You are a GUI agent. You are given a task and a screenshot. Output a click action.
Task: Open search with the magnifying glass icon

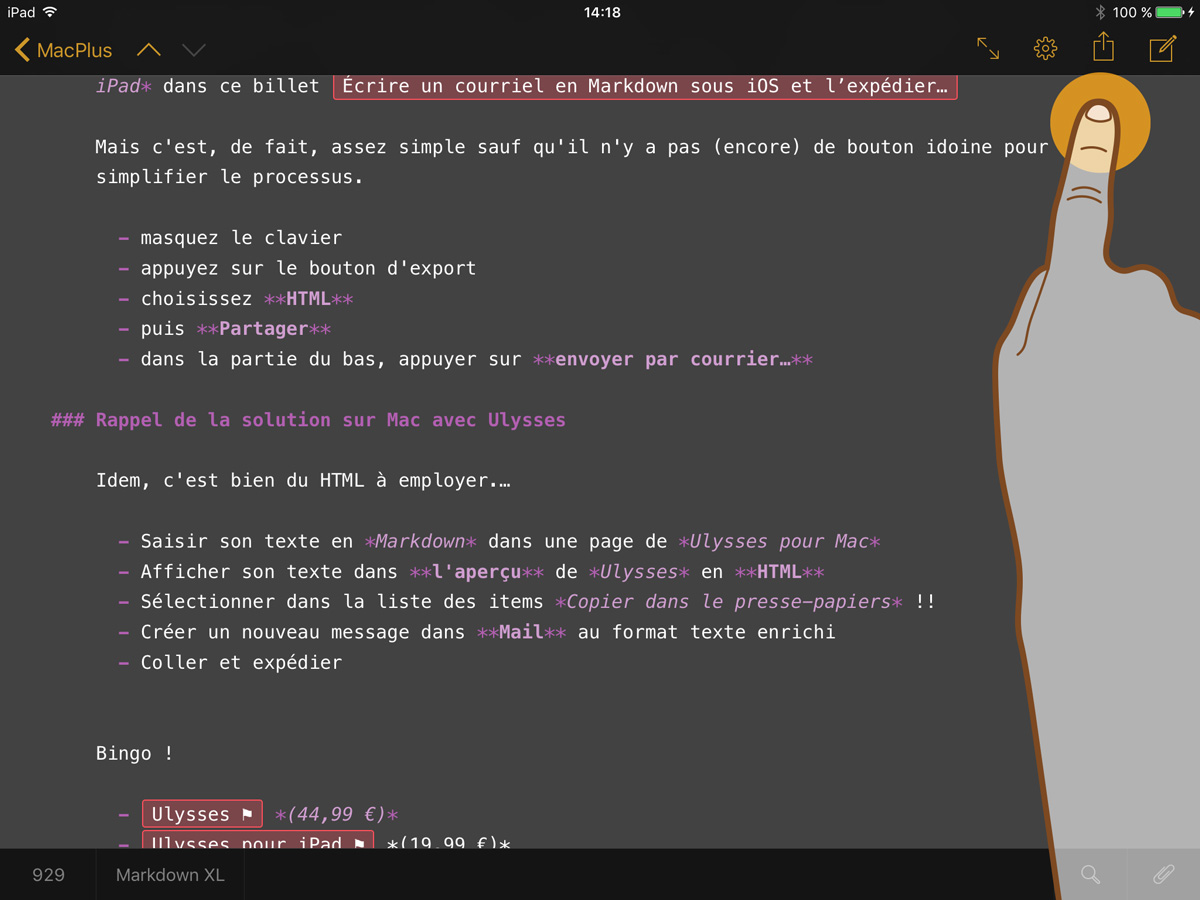[1091, 875]
